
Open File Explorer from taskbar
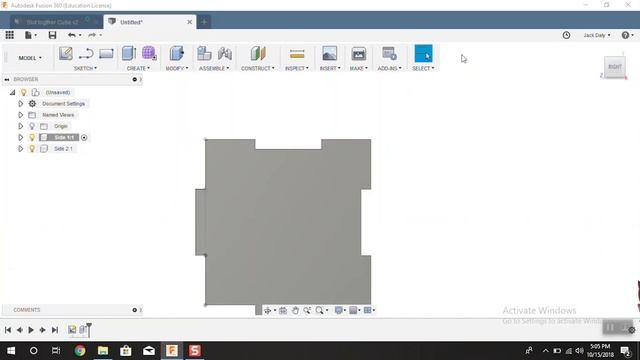point(103,351)
